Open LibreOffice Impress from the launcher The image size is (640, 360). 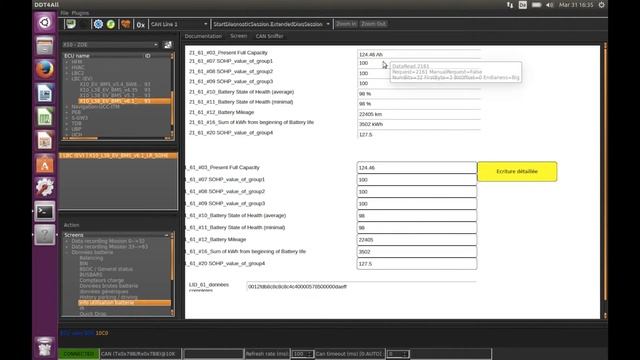click(44, 141)
